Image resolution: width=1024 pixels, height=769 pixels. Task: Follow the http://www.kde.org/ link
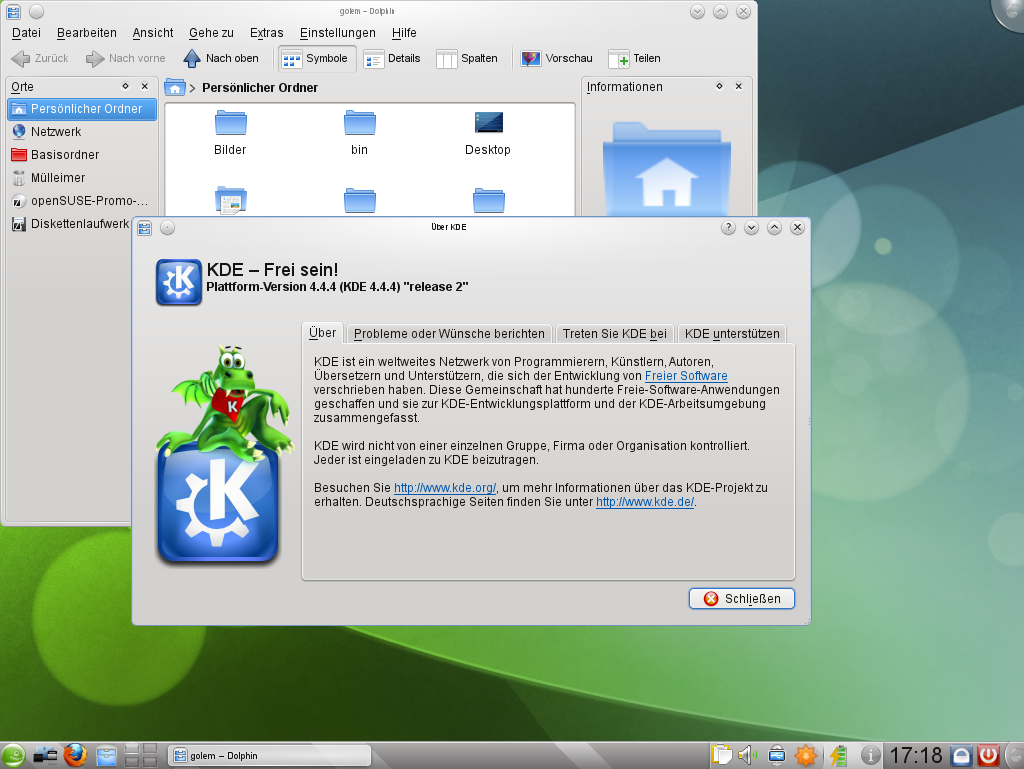(443, 488)
